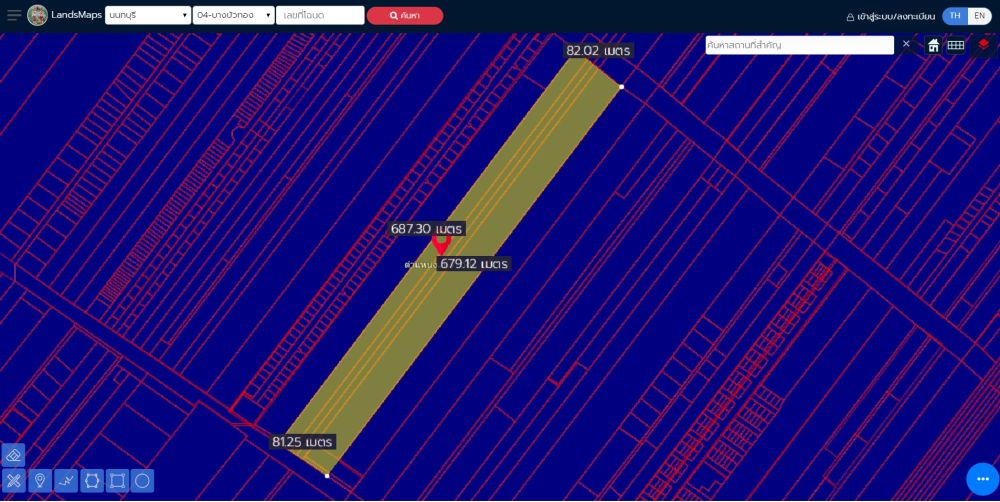Pick the circle drawing tool
Viewport: 1000px width, 502px height.
[143, 481]
